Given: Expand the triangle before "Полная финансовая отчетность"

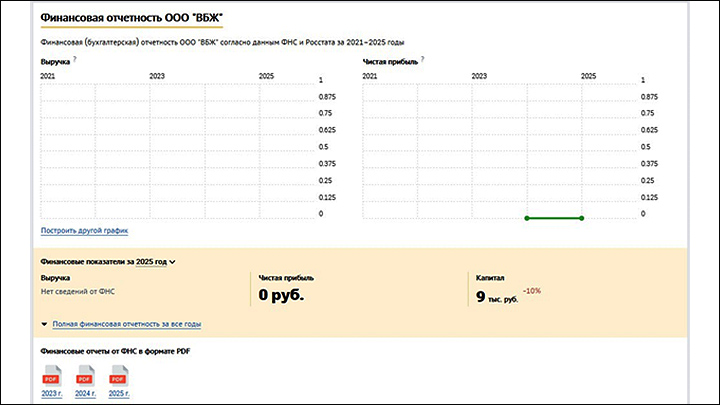Looking at the screenshot, I should pos(44,325).
